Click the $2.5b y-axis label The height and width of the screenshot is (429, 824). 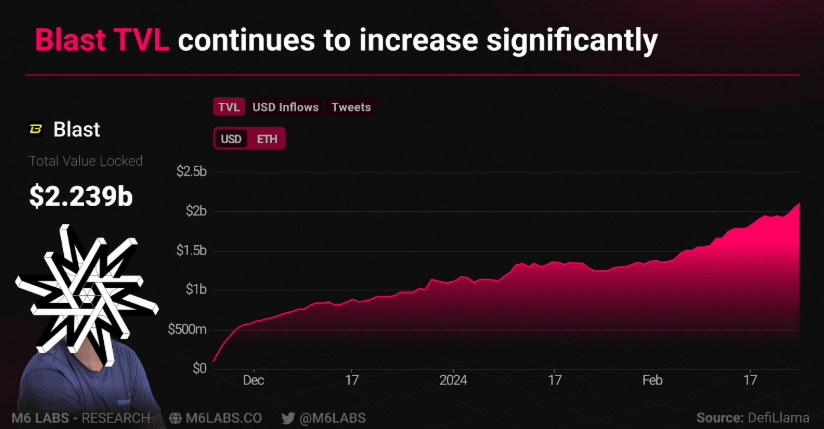[190, 172]
